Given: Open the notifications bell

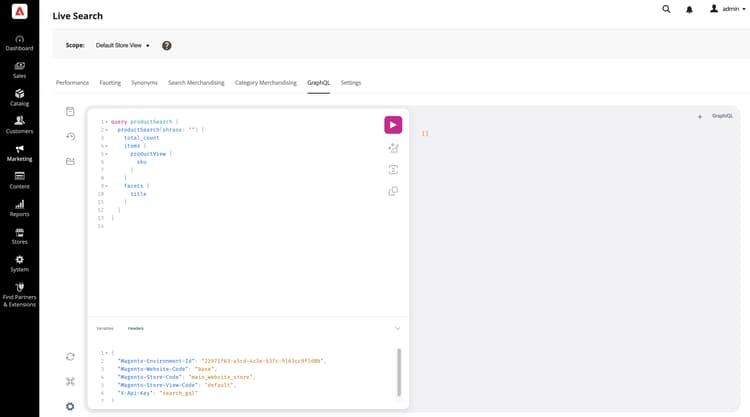Looking at the screenshot, I should tap(689, 10).
